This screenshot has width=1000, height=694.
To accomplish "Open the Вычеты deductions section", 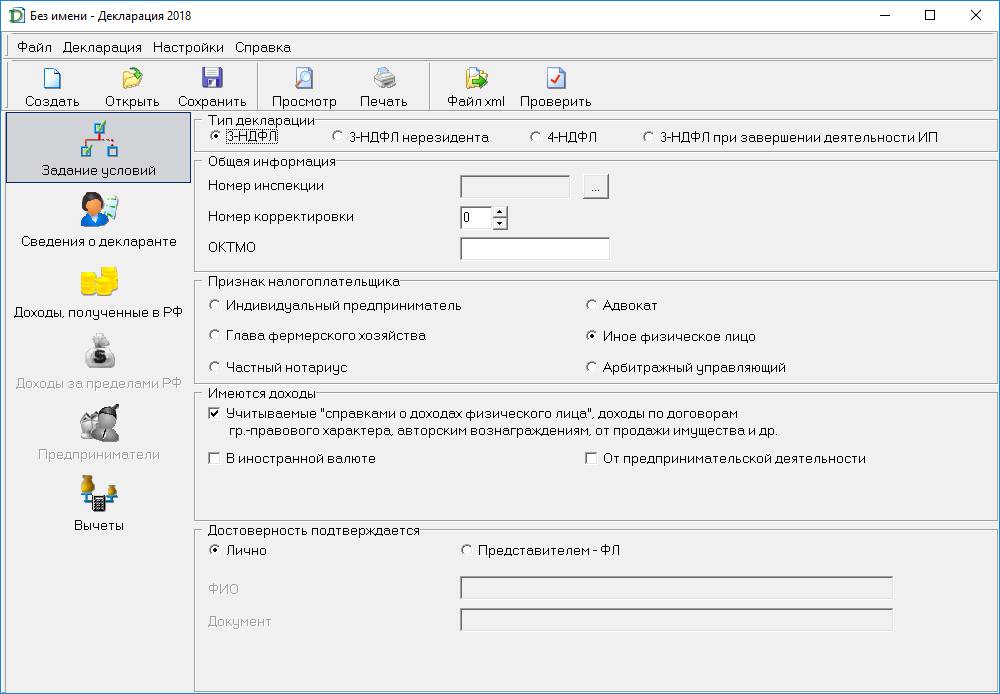I will click(x=99, y=503).
